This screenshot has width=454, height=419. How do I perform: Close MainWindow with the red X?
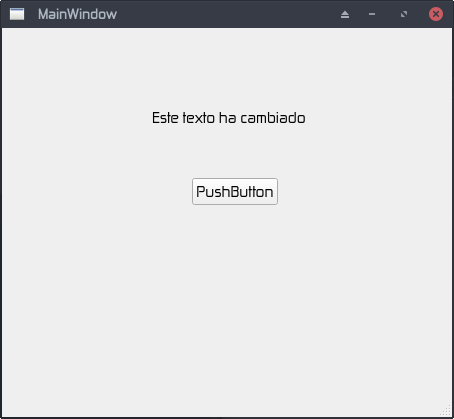click(x=436, y=14)
